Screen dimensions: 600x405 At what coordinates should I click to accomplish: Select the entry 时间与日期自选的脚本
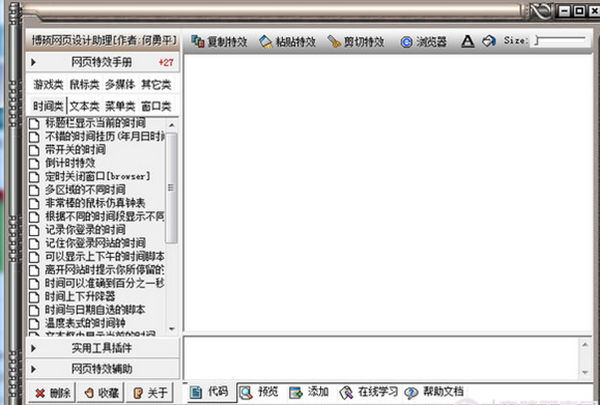click(95, 310)
